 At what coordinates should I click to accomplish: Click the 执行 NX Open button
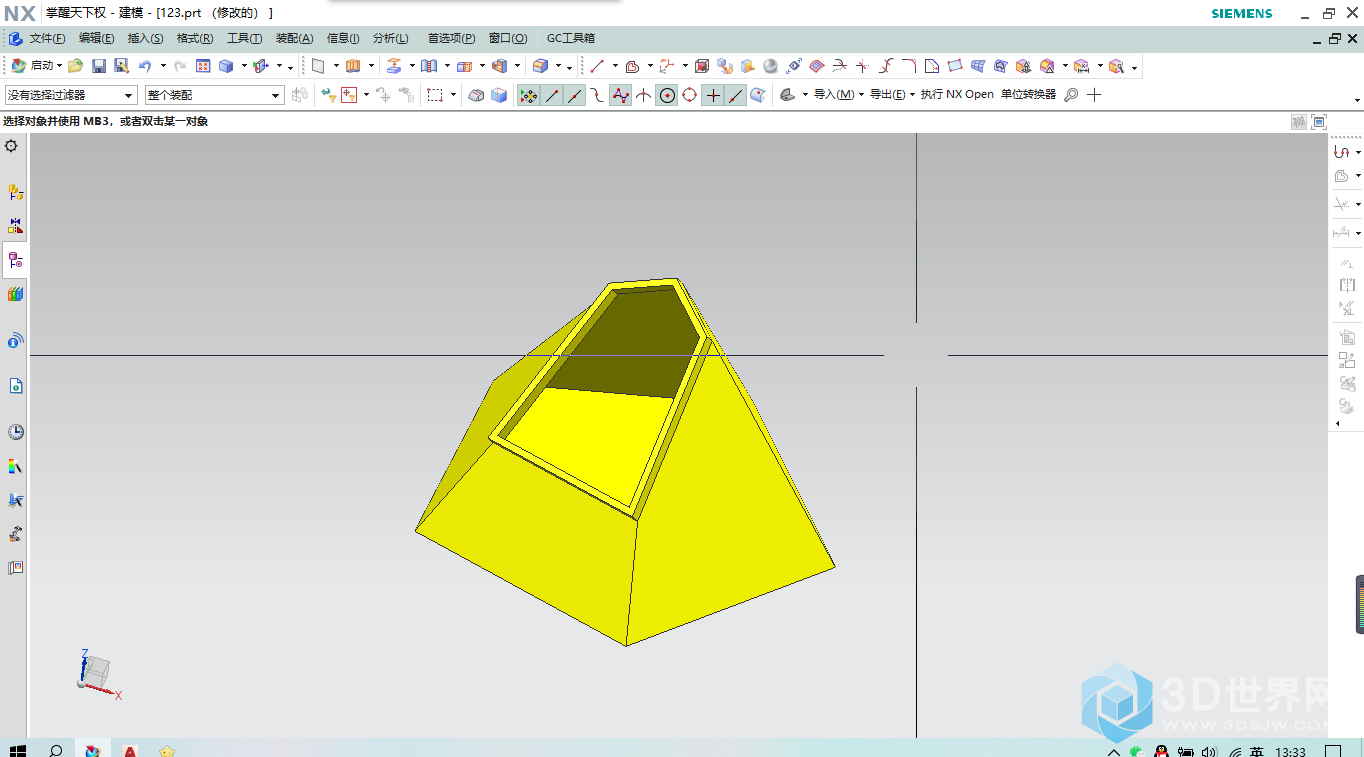957,95
